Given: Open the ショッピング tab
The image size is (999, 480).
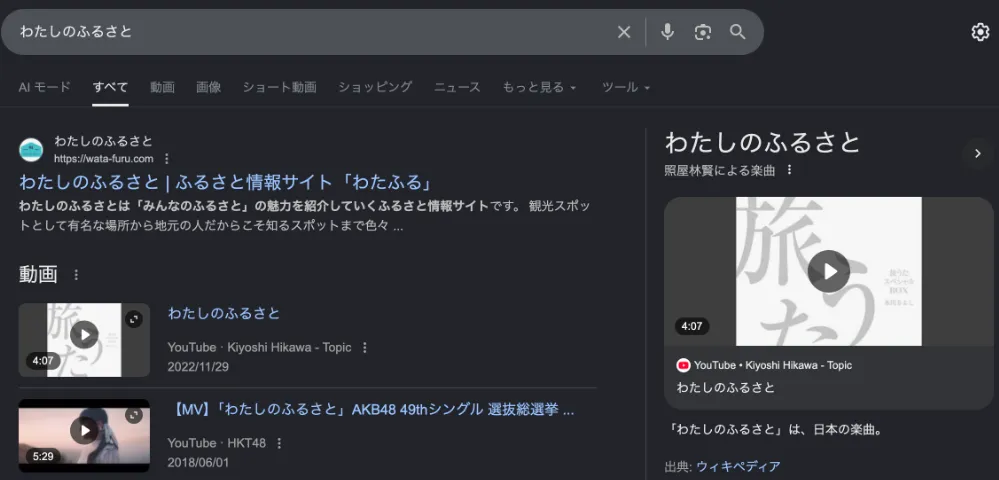Looking at the screenshot, I should pyautogui.click(x=375, y=87).
